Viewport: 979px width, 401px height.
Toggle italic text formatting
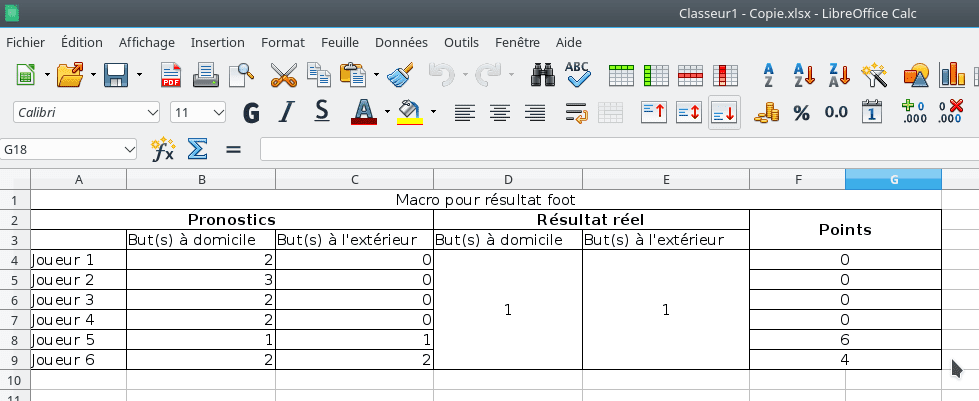tap(287, 112)
